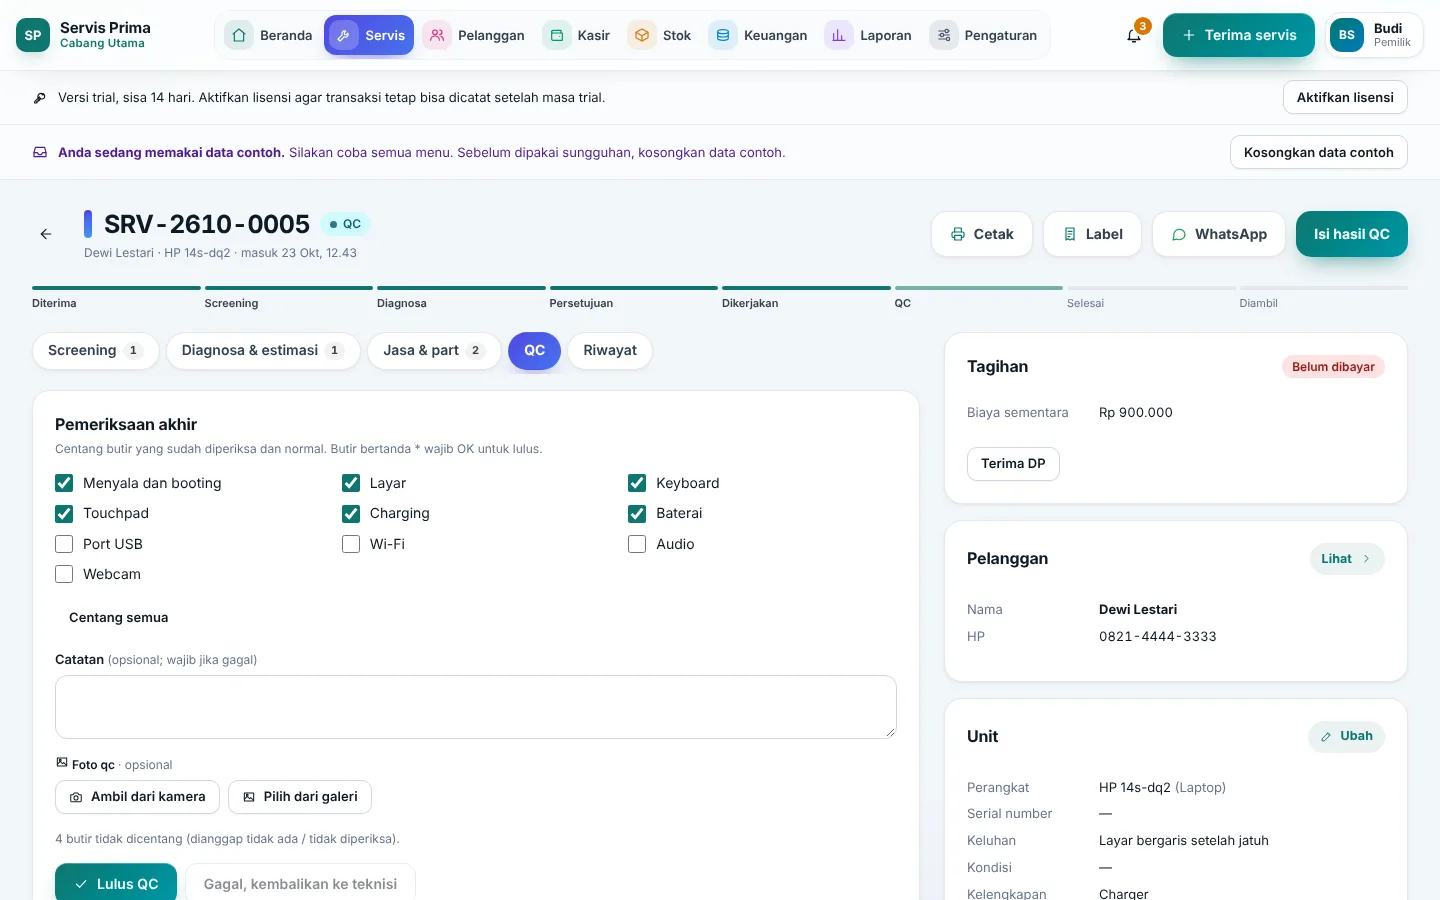
Task: Switch to the Riwayat tab
Action: point(610,351)
